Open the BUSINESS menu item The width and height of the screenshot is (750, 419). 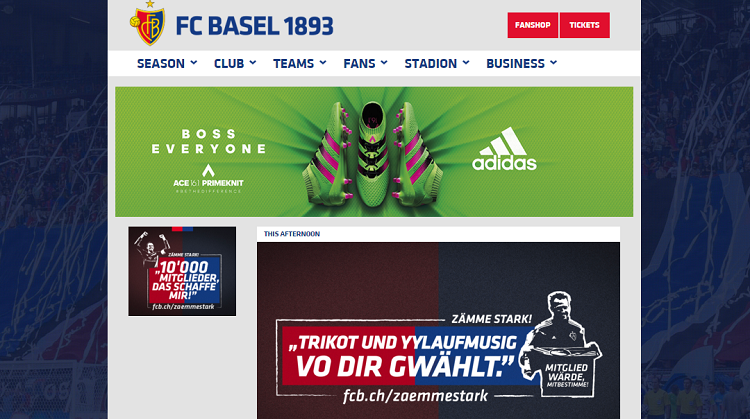tap(521, 63)
